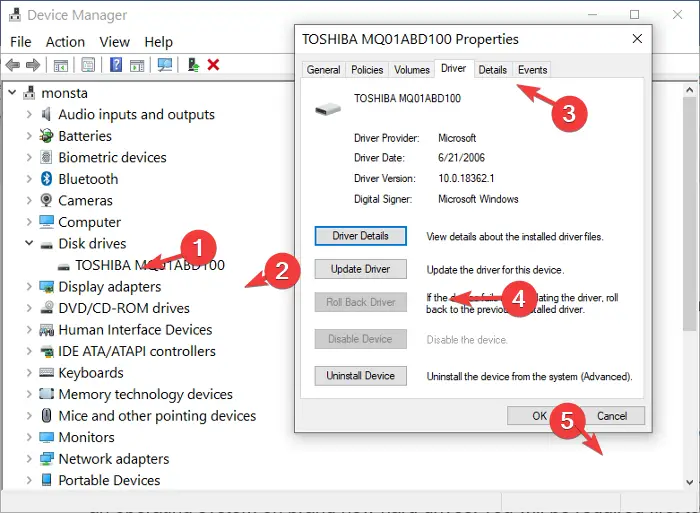The image size is (700, 513).
Task: Click the Network adapters category icon
Action: 46,459
